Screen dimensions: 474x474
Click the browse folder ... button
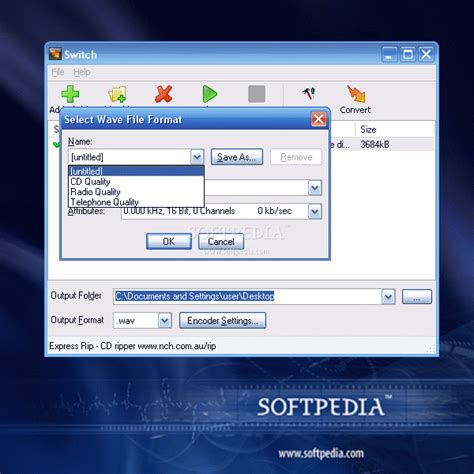click(x=417, y=297)
